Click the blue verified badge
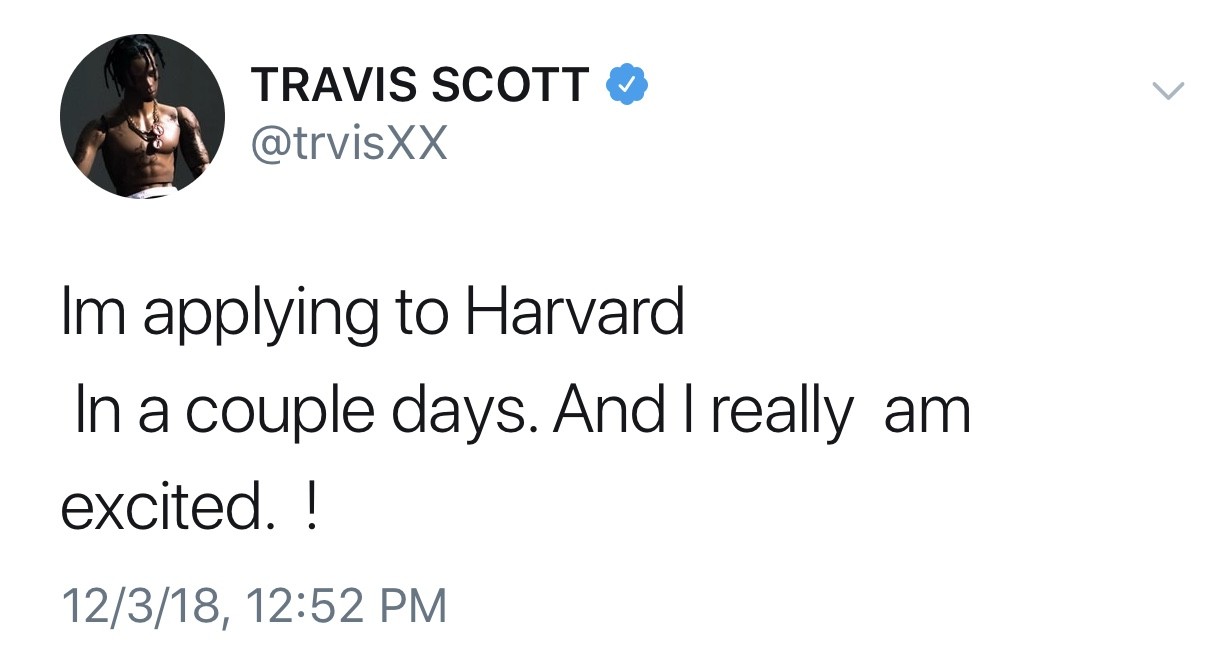 coord(627,86)
